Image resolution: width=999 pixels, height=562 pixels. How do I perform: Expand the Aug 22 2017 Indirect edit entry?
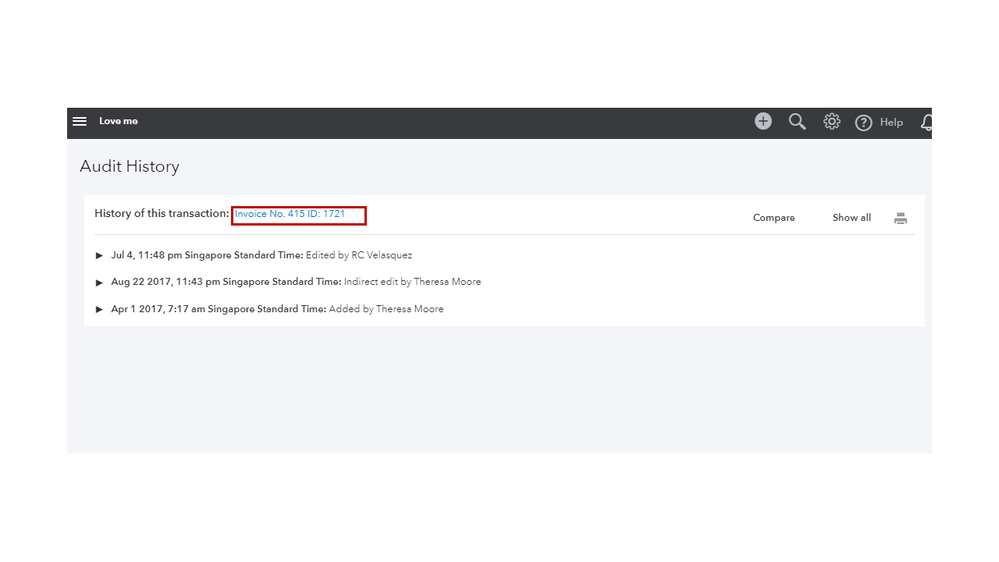coord(99,282)
